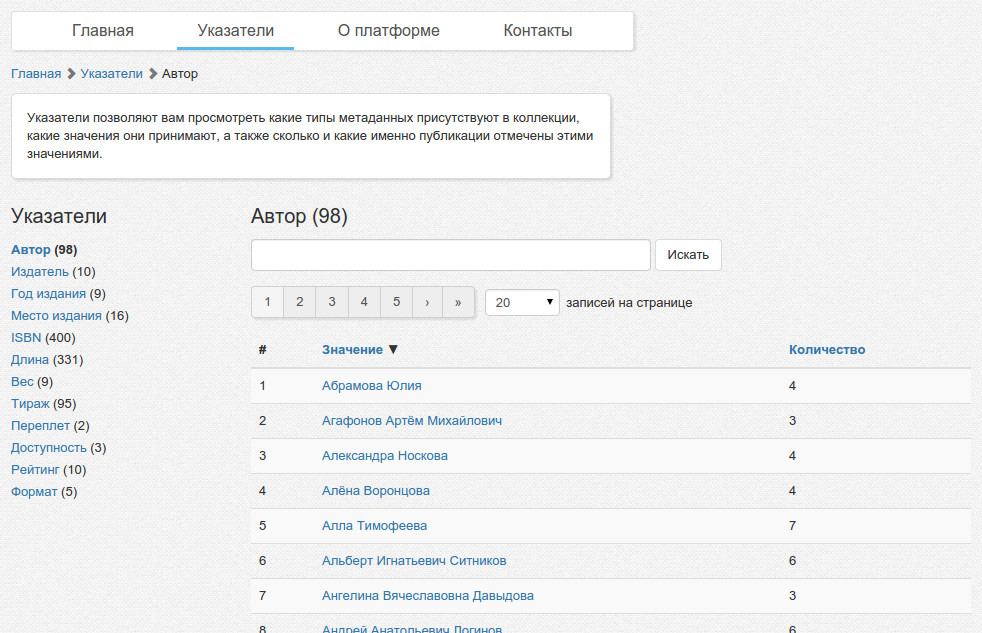
Task: Click Главная in the breadcrumb trail
Action: 36,74
